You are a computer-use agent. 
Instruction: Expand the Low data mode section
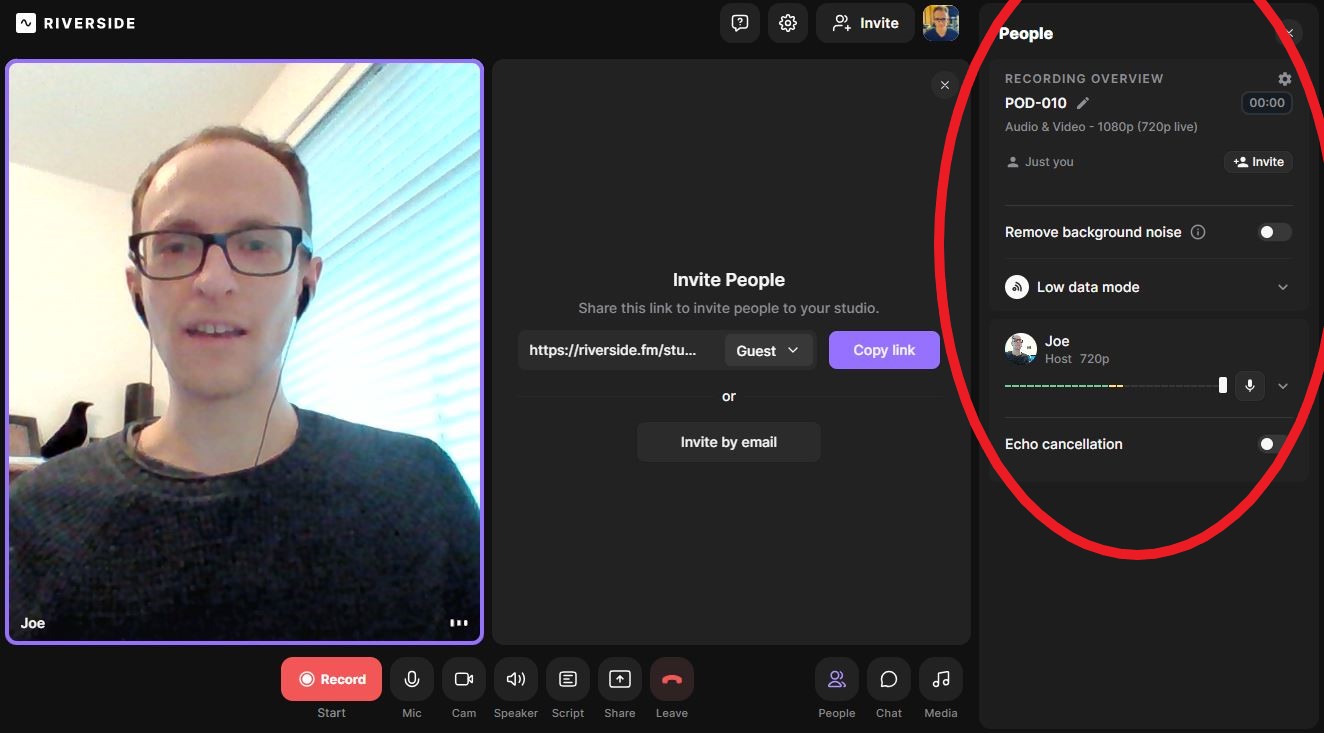tap(1283, 287)
